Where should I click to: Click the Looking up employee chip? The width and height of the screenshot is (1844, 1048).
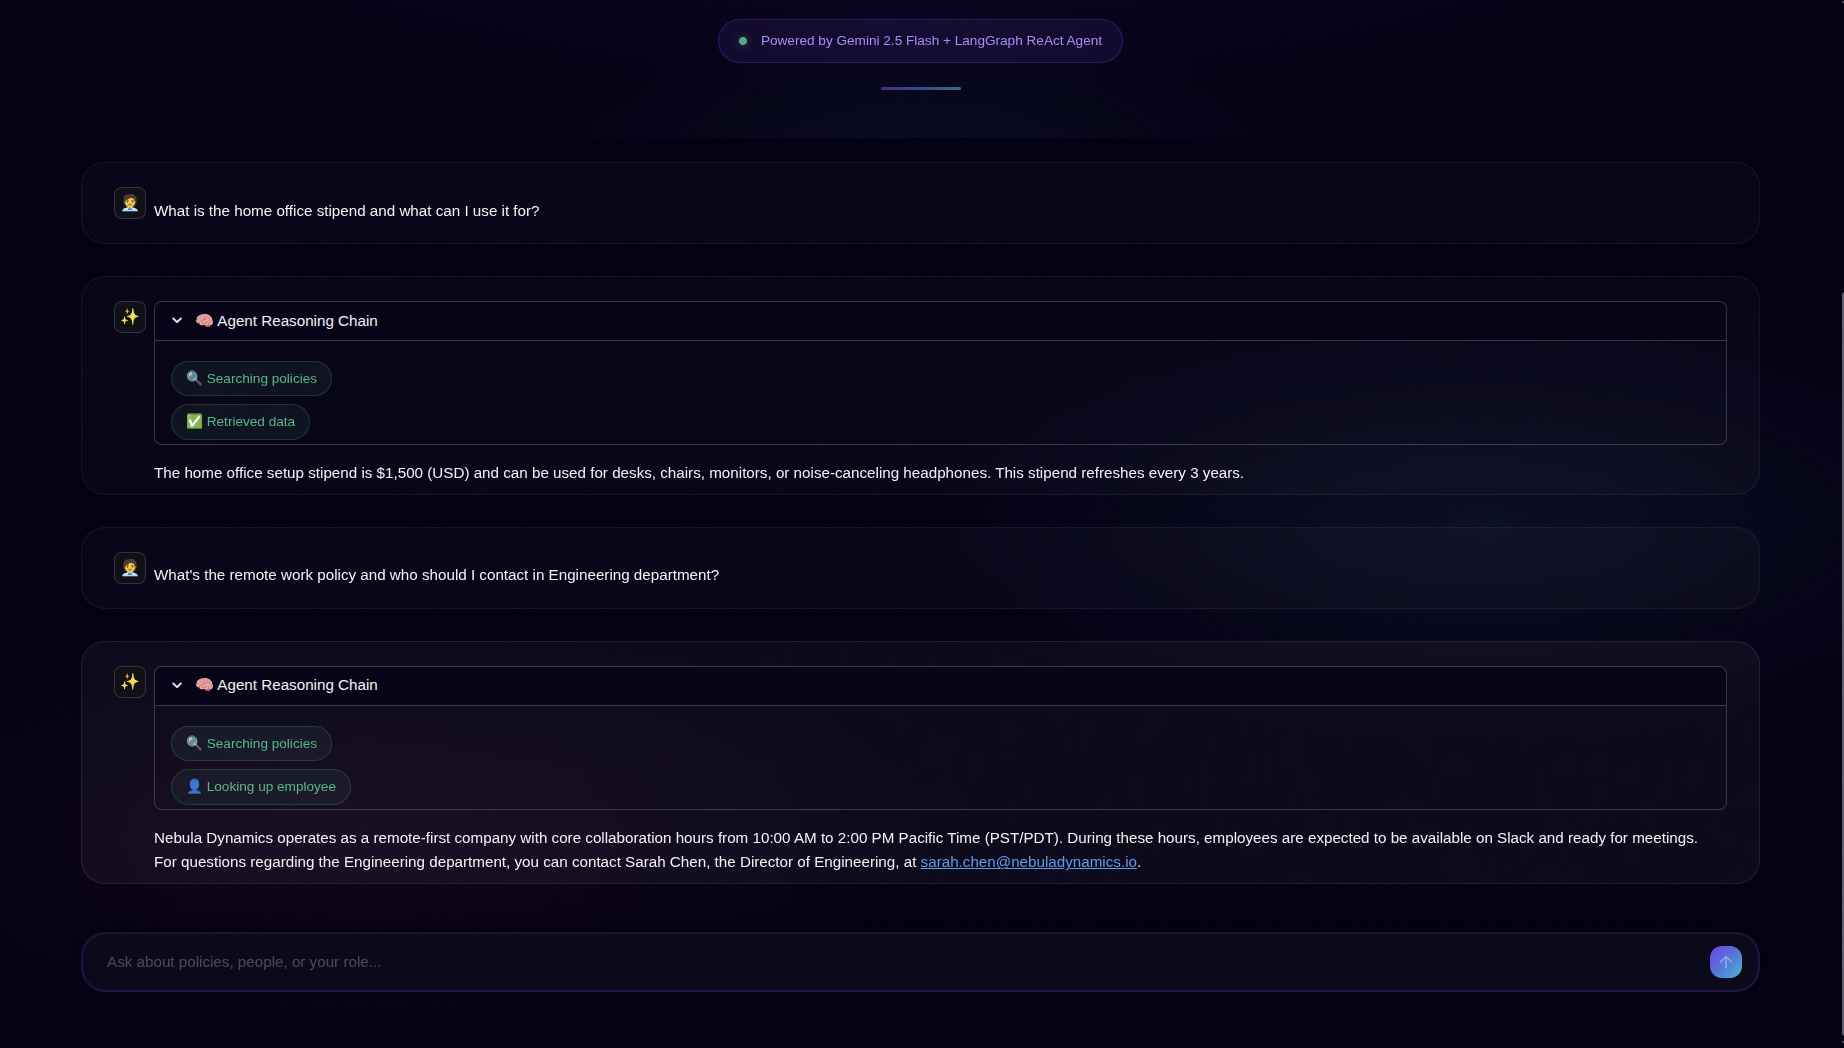coord(261,787)
